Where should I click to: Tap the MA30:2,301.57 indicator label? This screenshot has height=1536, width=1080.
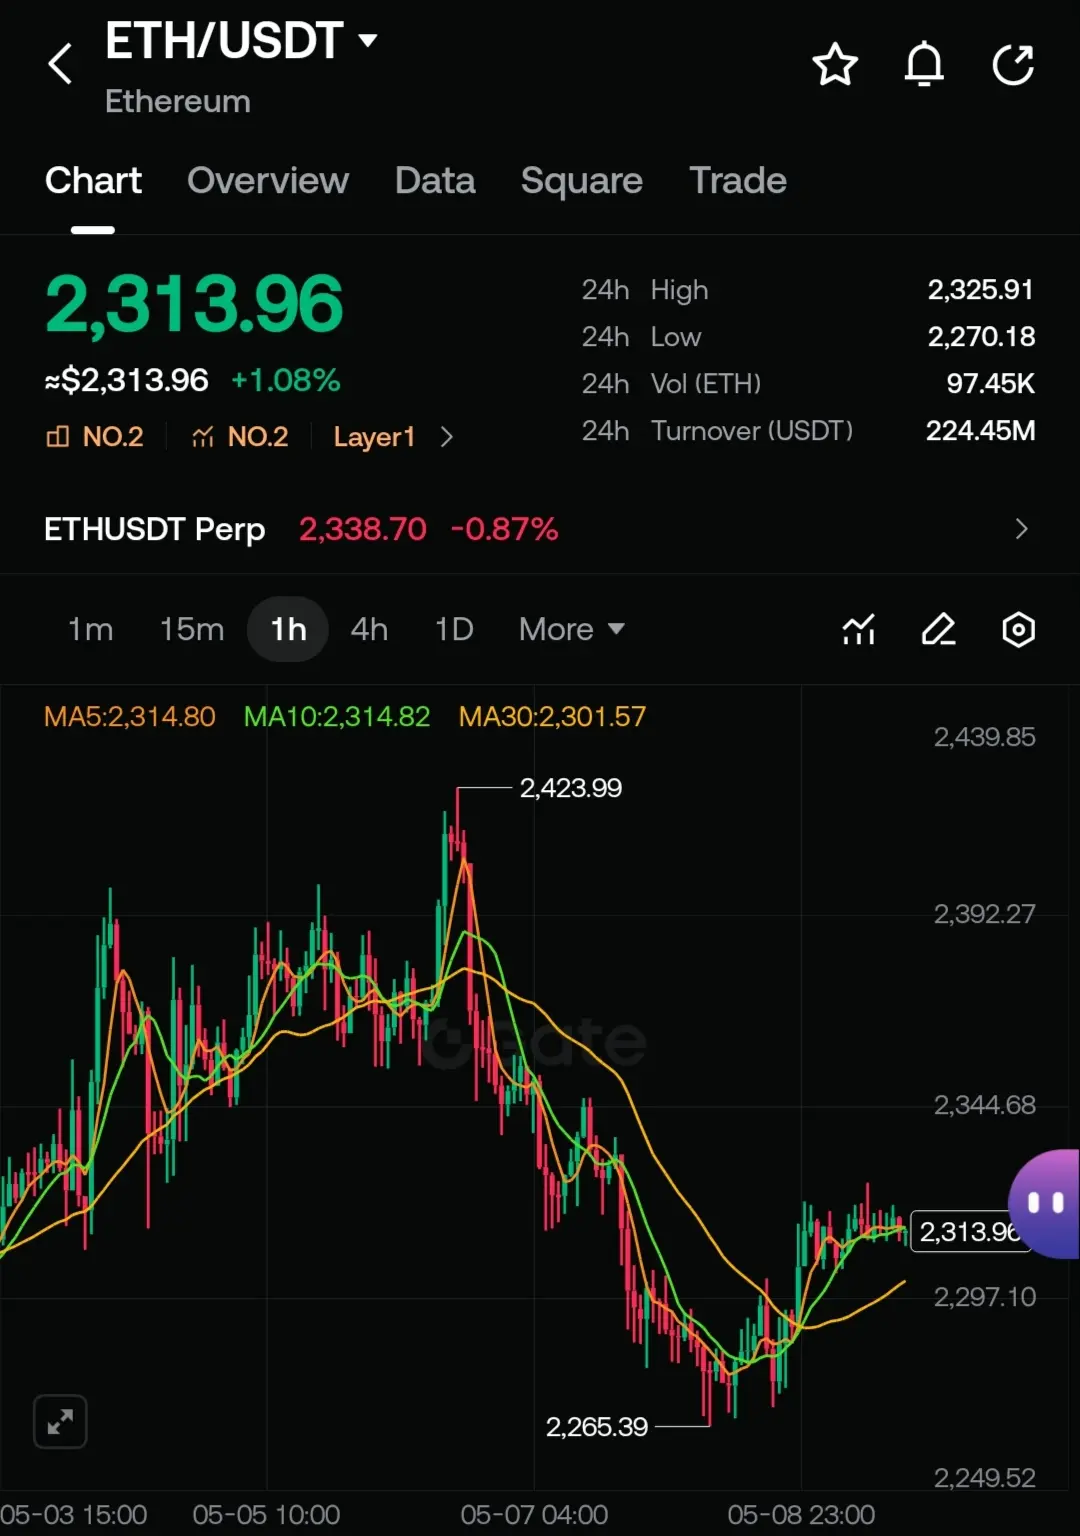[552, 716]
